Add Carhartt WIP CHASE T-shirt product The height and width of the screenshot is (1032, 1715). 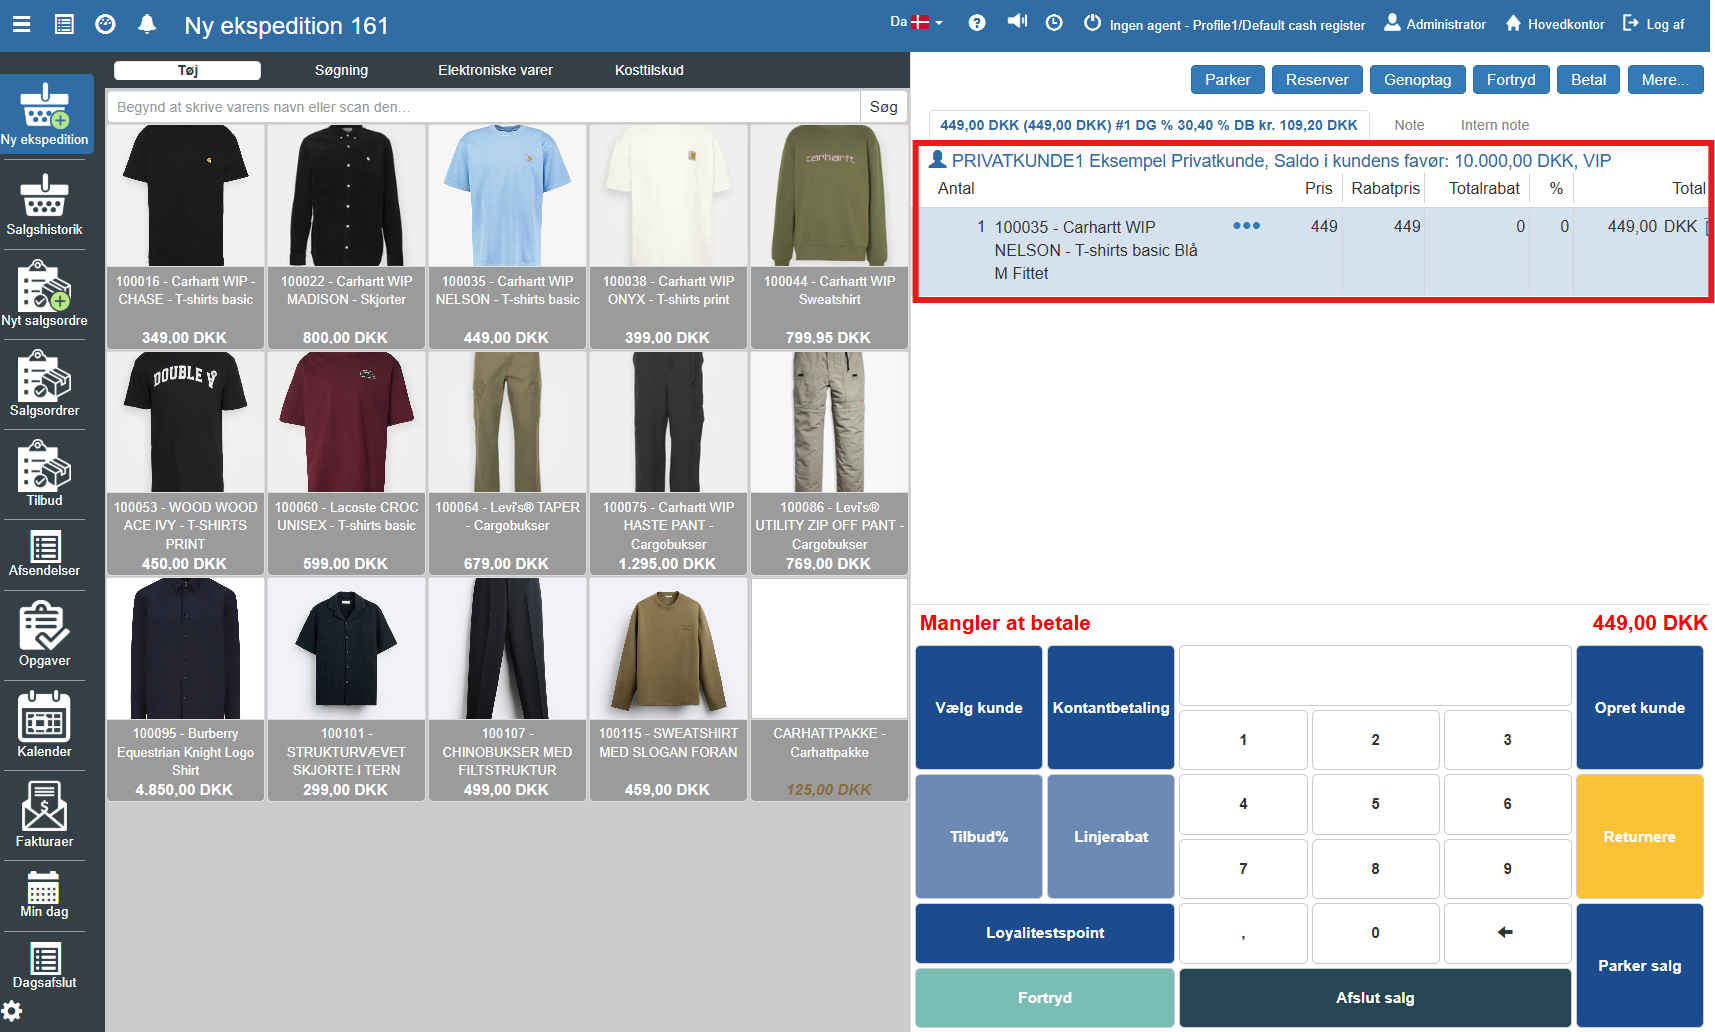185,237
